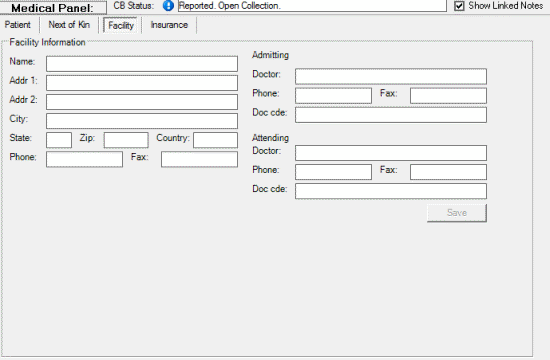Click the CB Status text field
The image size is (550, 360).
click(x=312, y=6)
